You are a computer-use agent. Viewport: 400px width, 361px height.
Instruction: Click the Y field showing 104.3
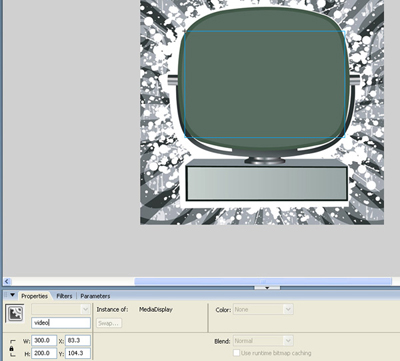pyautogui.click(x=78, y=353)
